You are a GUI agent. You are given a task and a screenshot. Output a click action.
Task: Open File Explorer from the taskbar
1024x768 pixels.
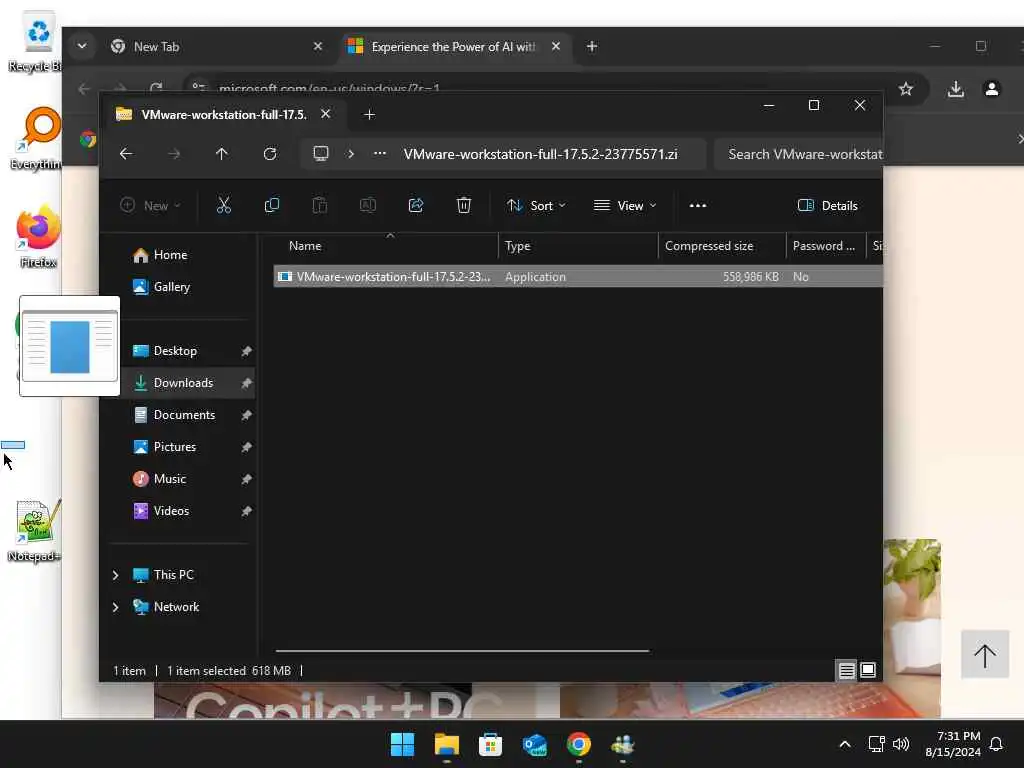447,744
